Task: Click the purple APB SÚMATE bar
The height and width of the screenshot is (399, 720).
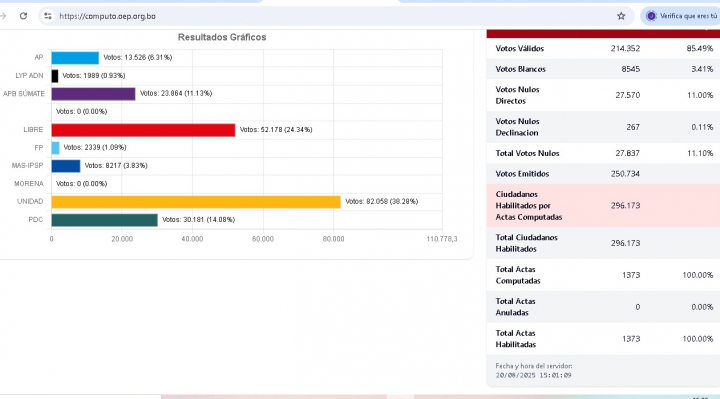Action: click(x=93, y=94)
